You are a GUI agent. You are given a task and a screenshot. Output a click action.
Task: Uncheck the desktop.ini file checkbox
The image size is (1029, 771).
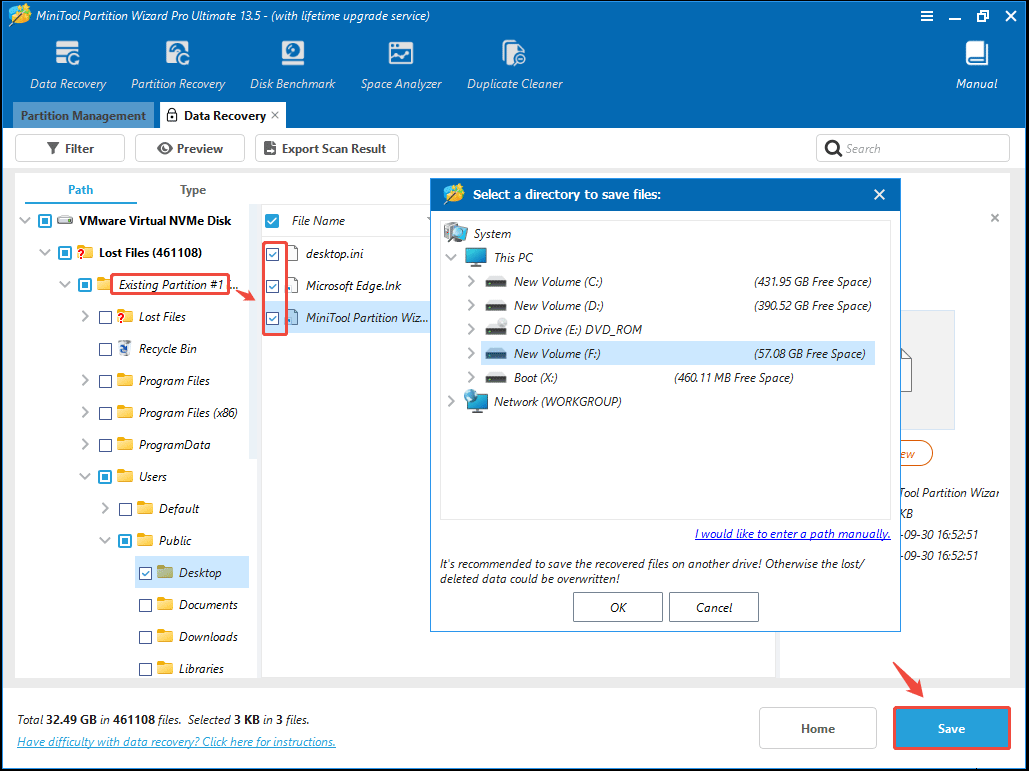(x=273, y=253)
